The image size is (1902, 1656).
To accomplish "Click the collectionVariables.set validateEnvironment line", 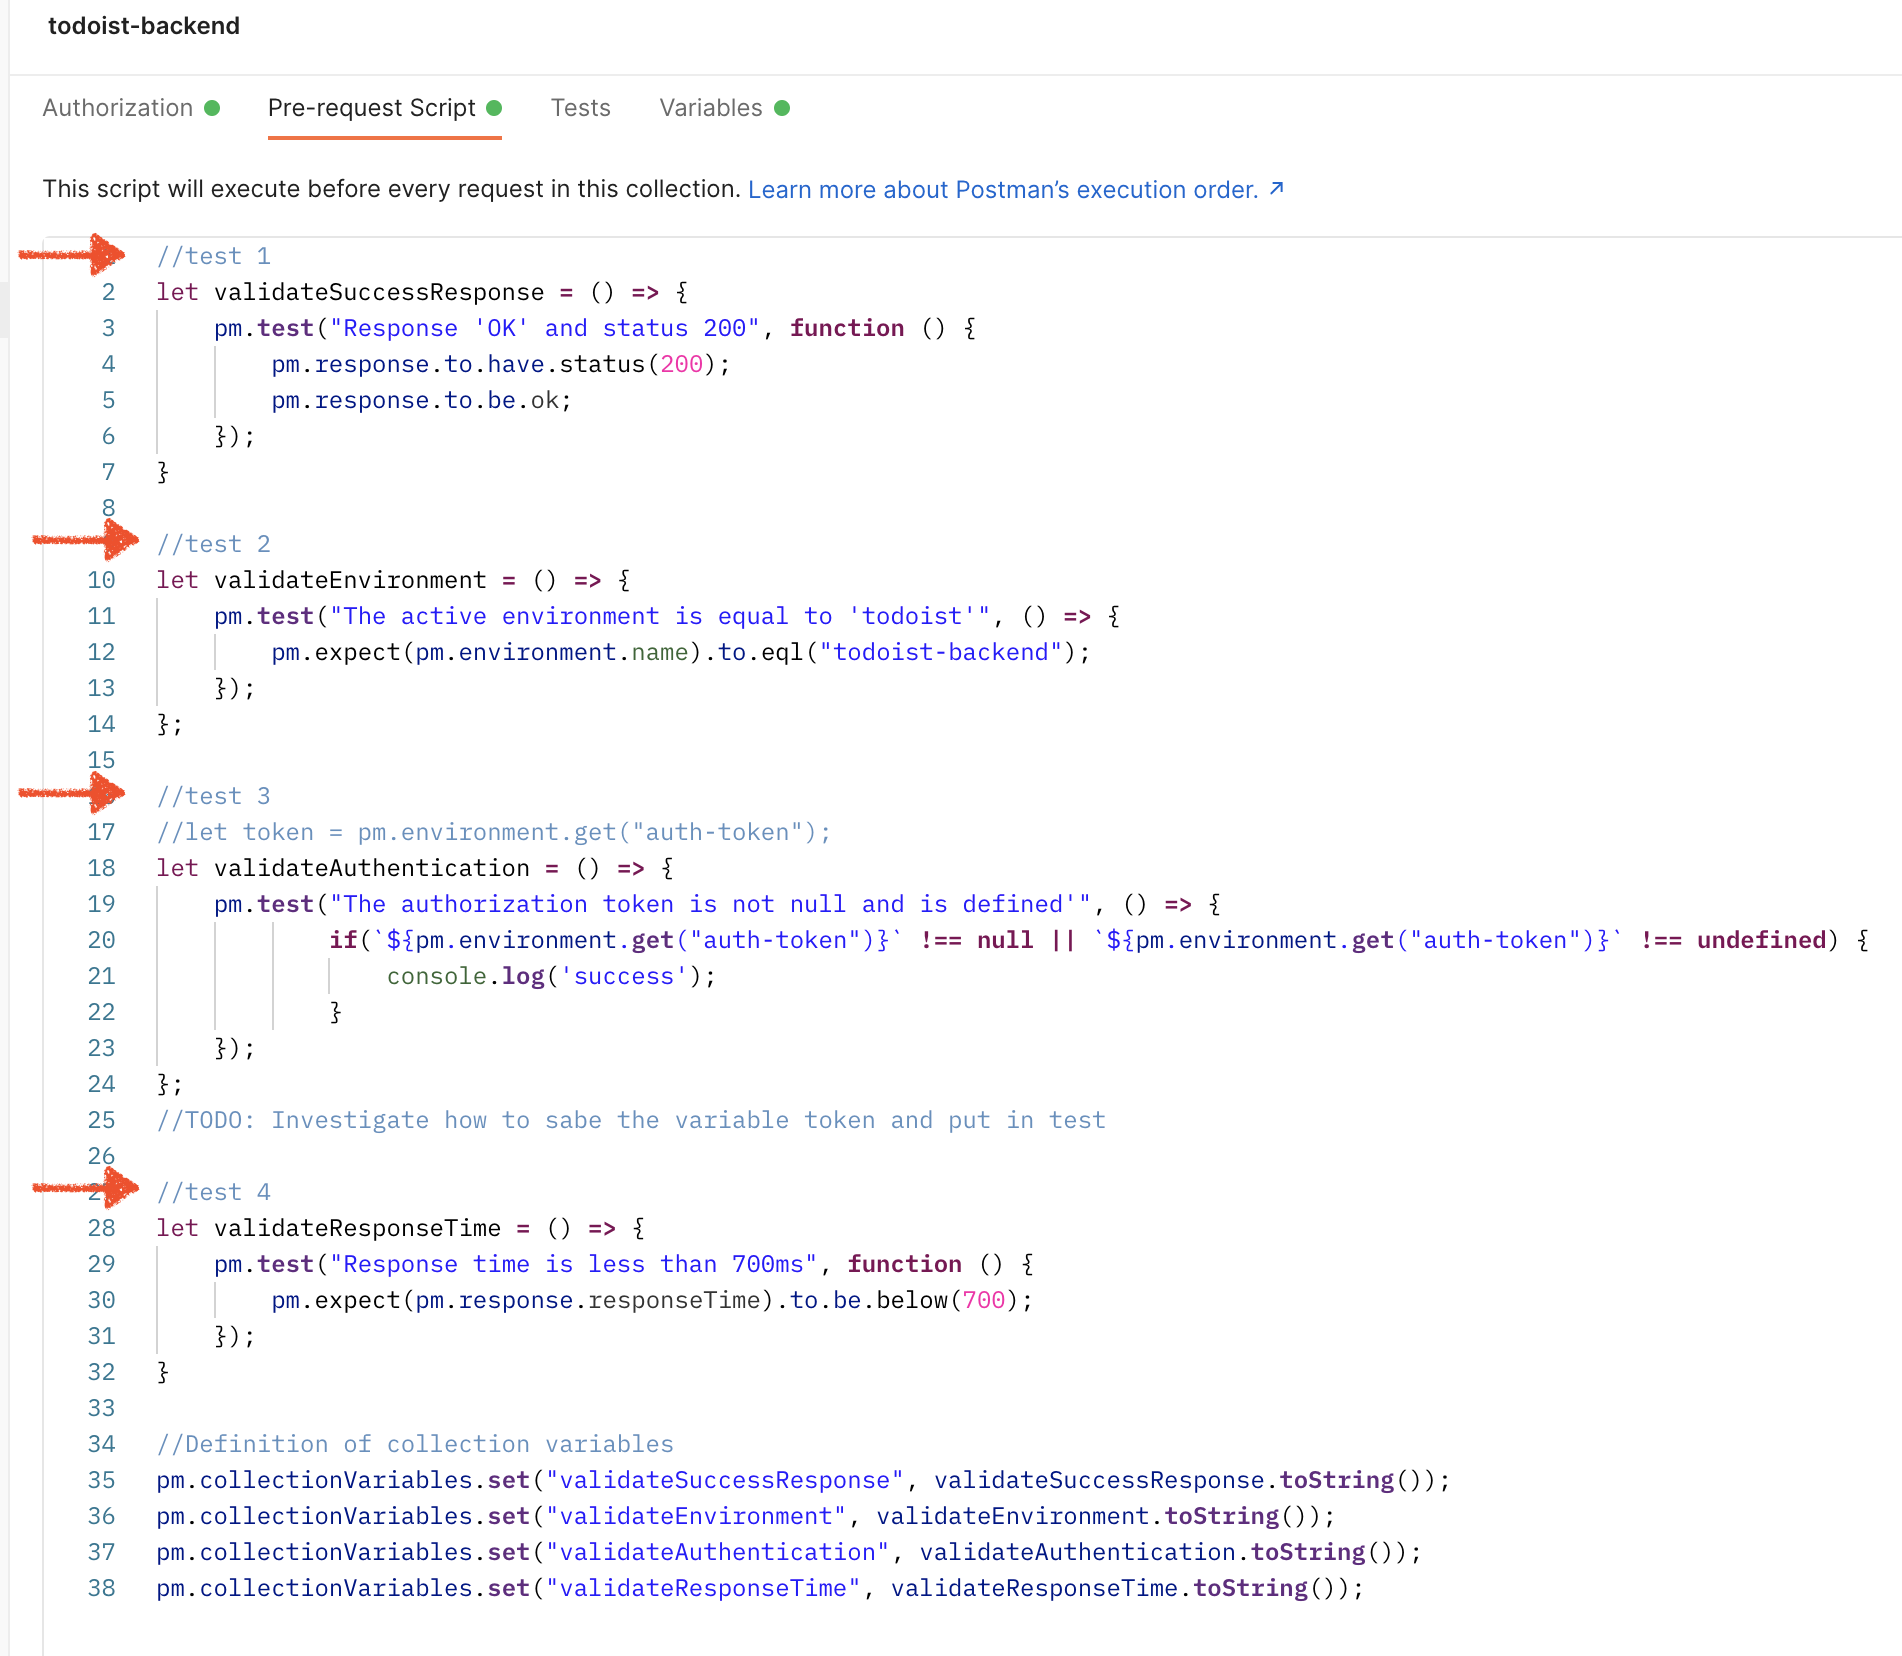I will pos(743,1516).
